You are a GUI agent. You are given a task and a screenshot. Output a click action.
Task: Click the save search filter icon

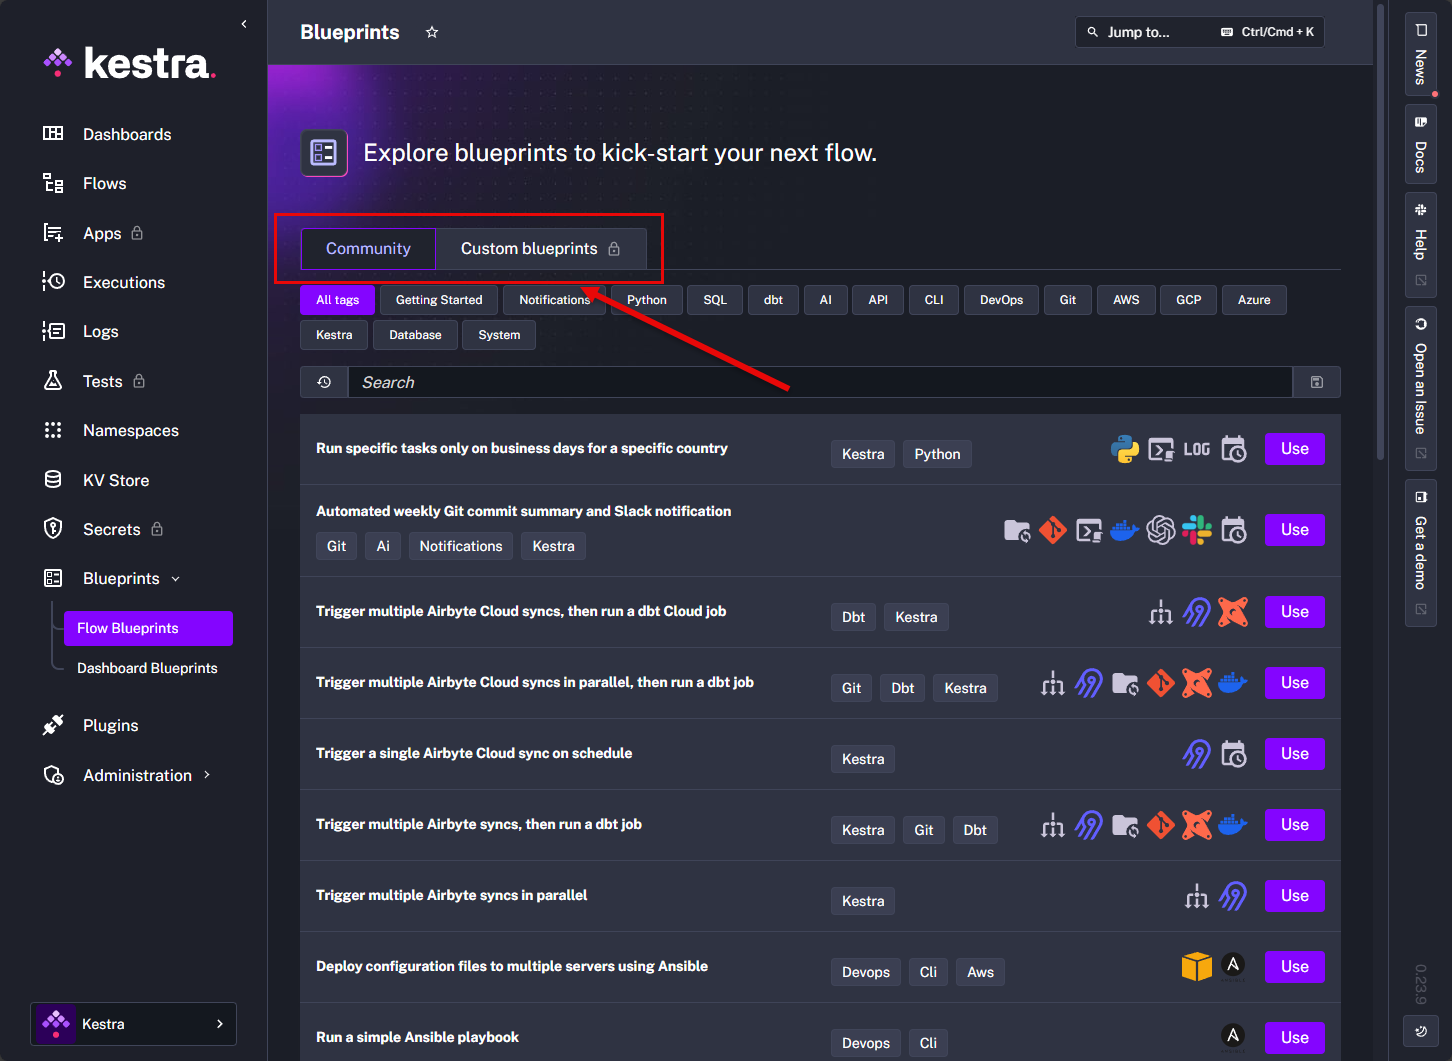[1317, 382]
